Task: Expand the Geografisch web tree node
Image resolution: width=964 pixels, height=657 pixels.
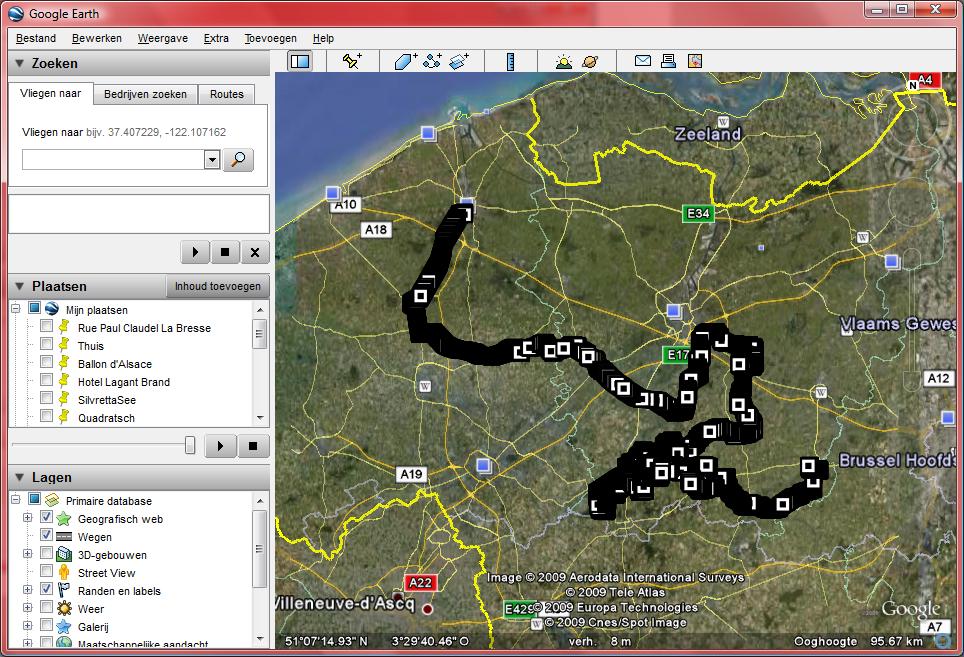Action: tap(28, 517)
